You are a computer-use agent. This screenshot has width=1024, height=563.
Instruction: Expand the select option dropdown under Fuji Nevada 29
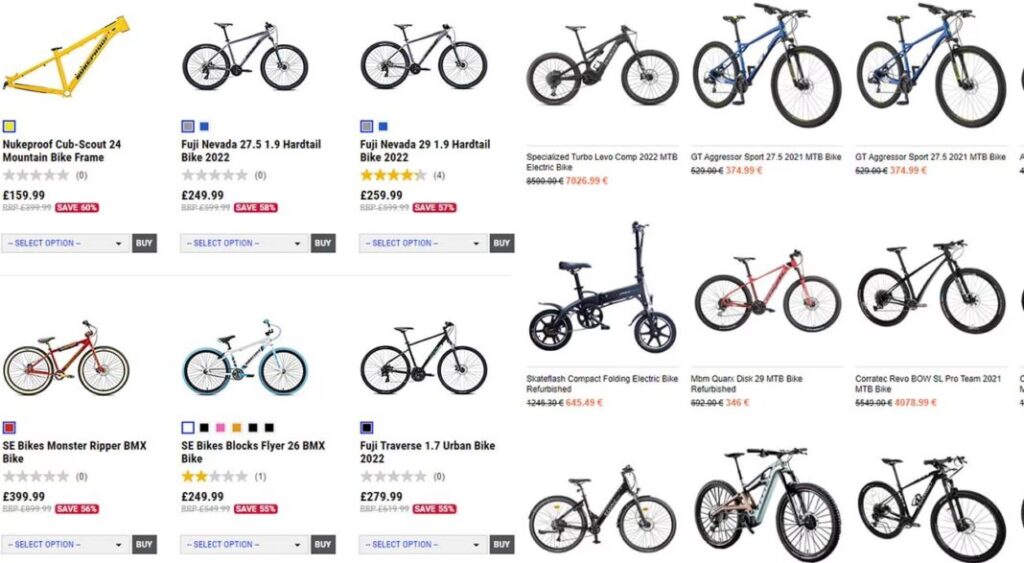(x=423, y=243)
